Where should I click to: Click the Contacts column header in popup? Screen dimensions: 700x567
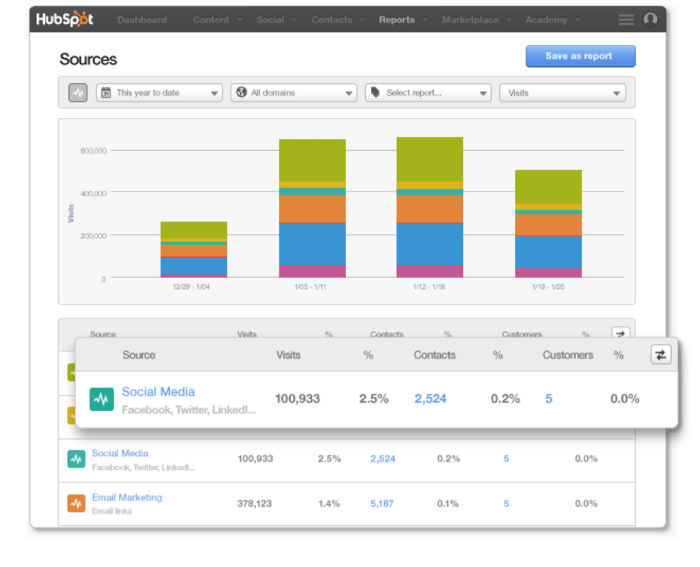434,355
